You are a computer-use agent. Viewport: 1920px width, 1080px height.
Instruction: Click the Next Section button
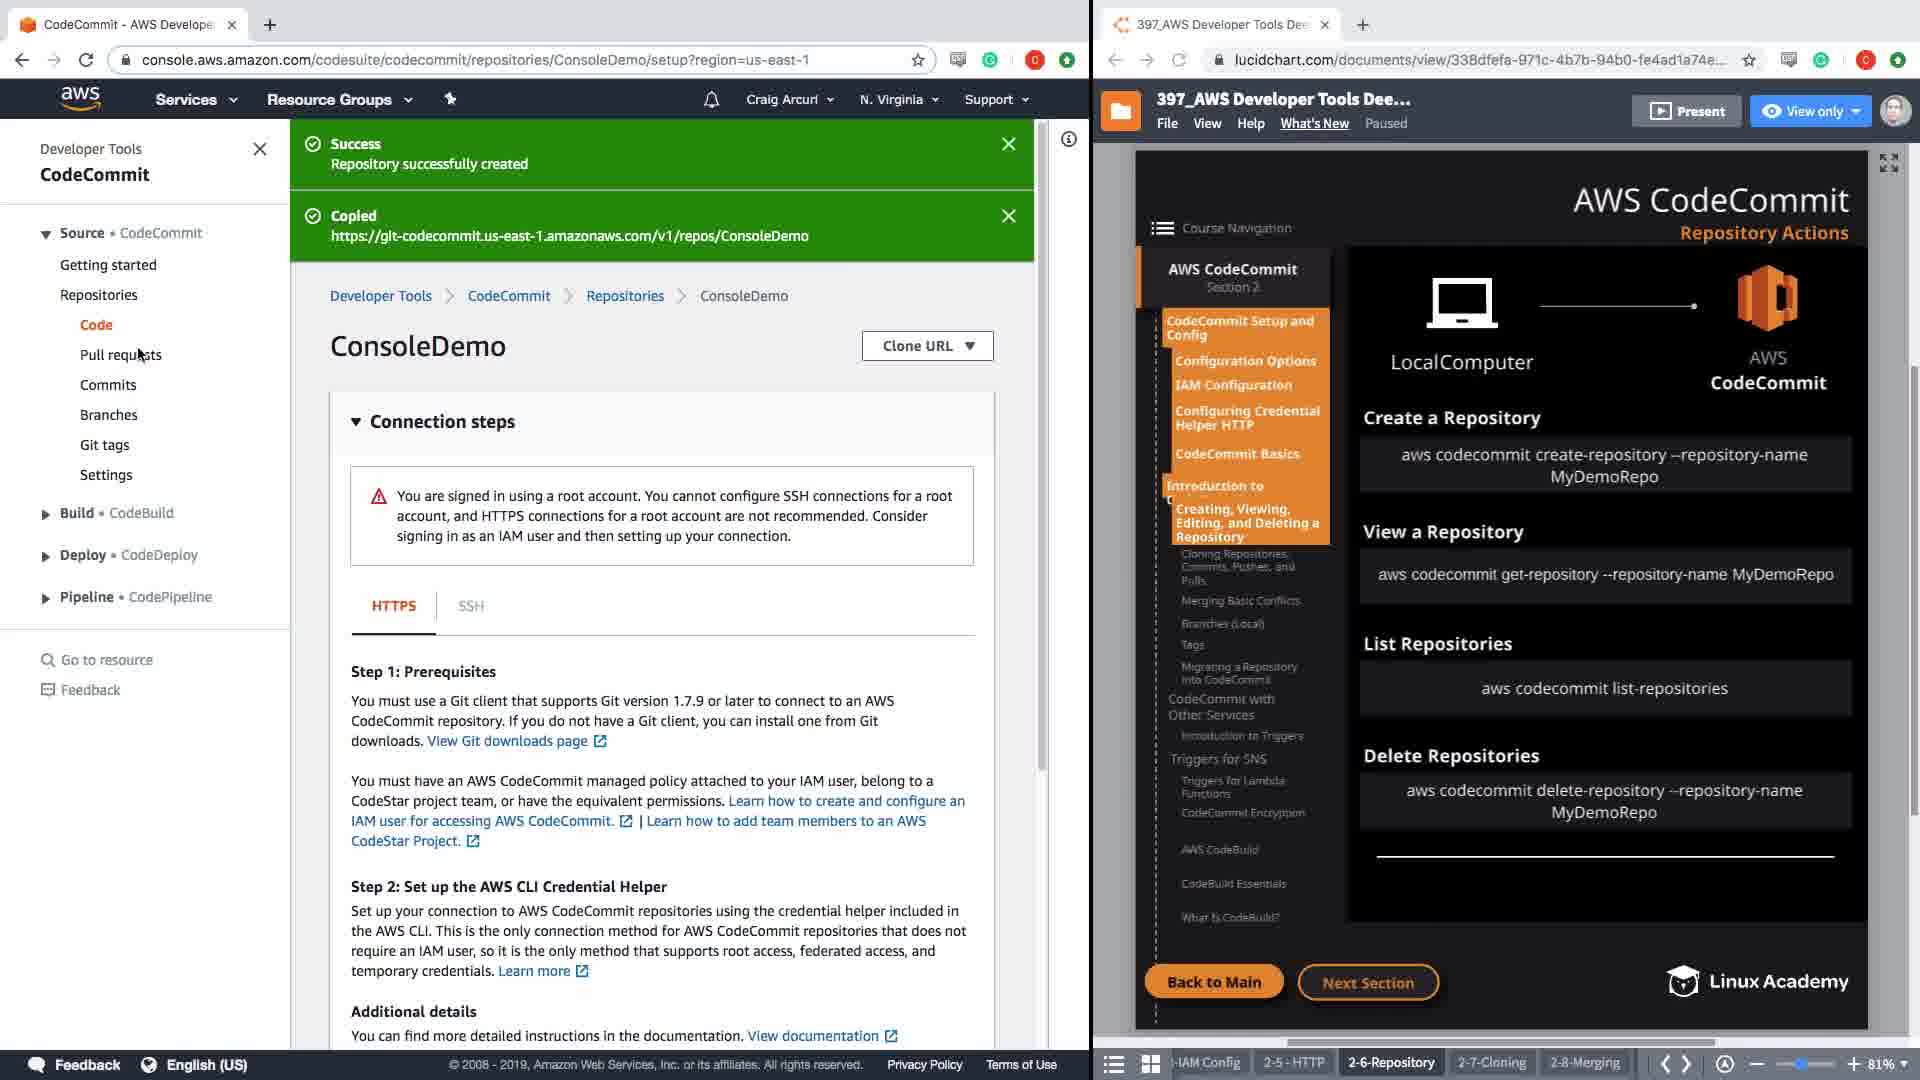point(1367,983)
